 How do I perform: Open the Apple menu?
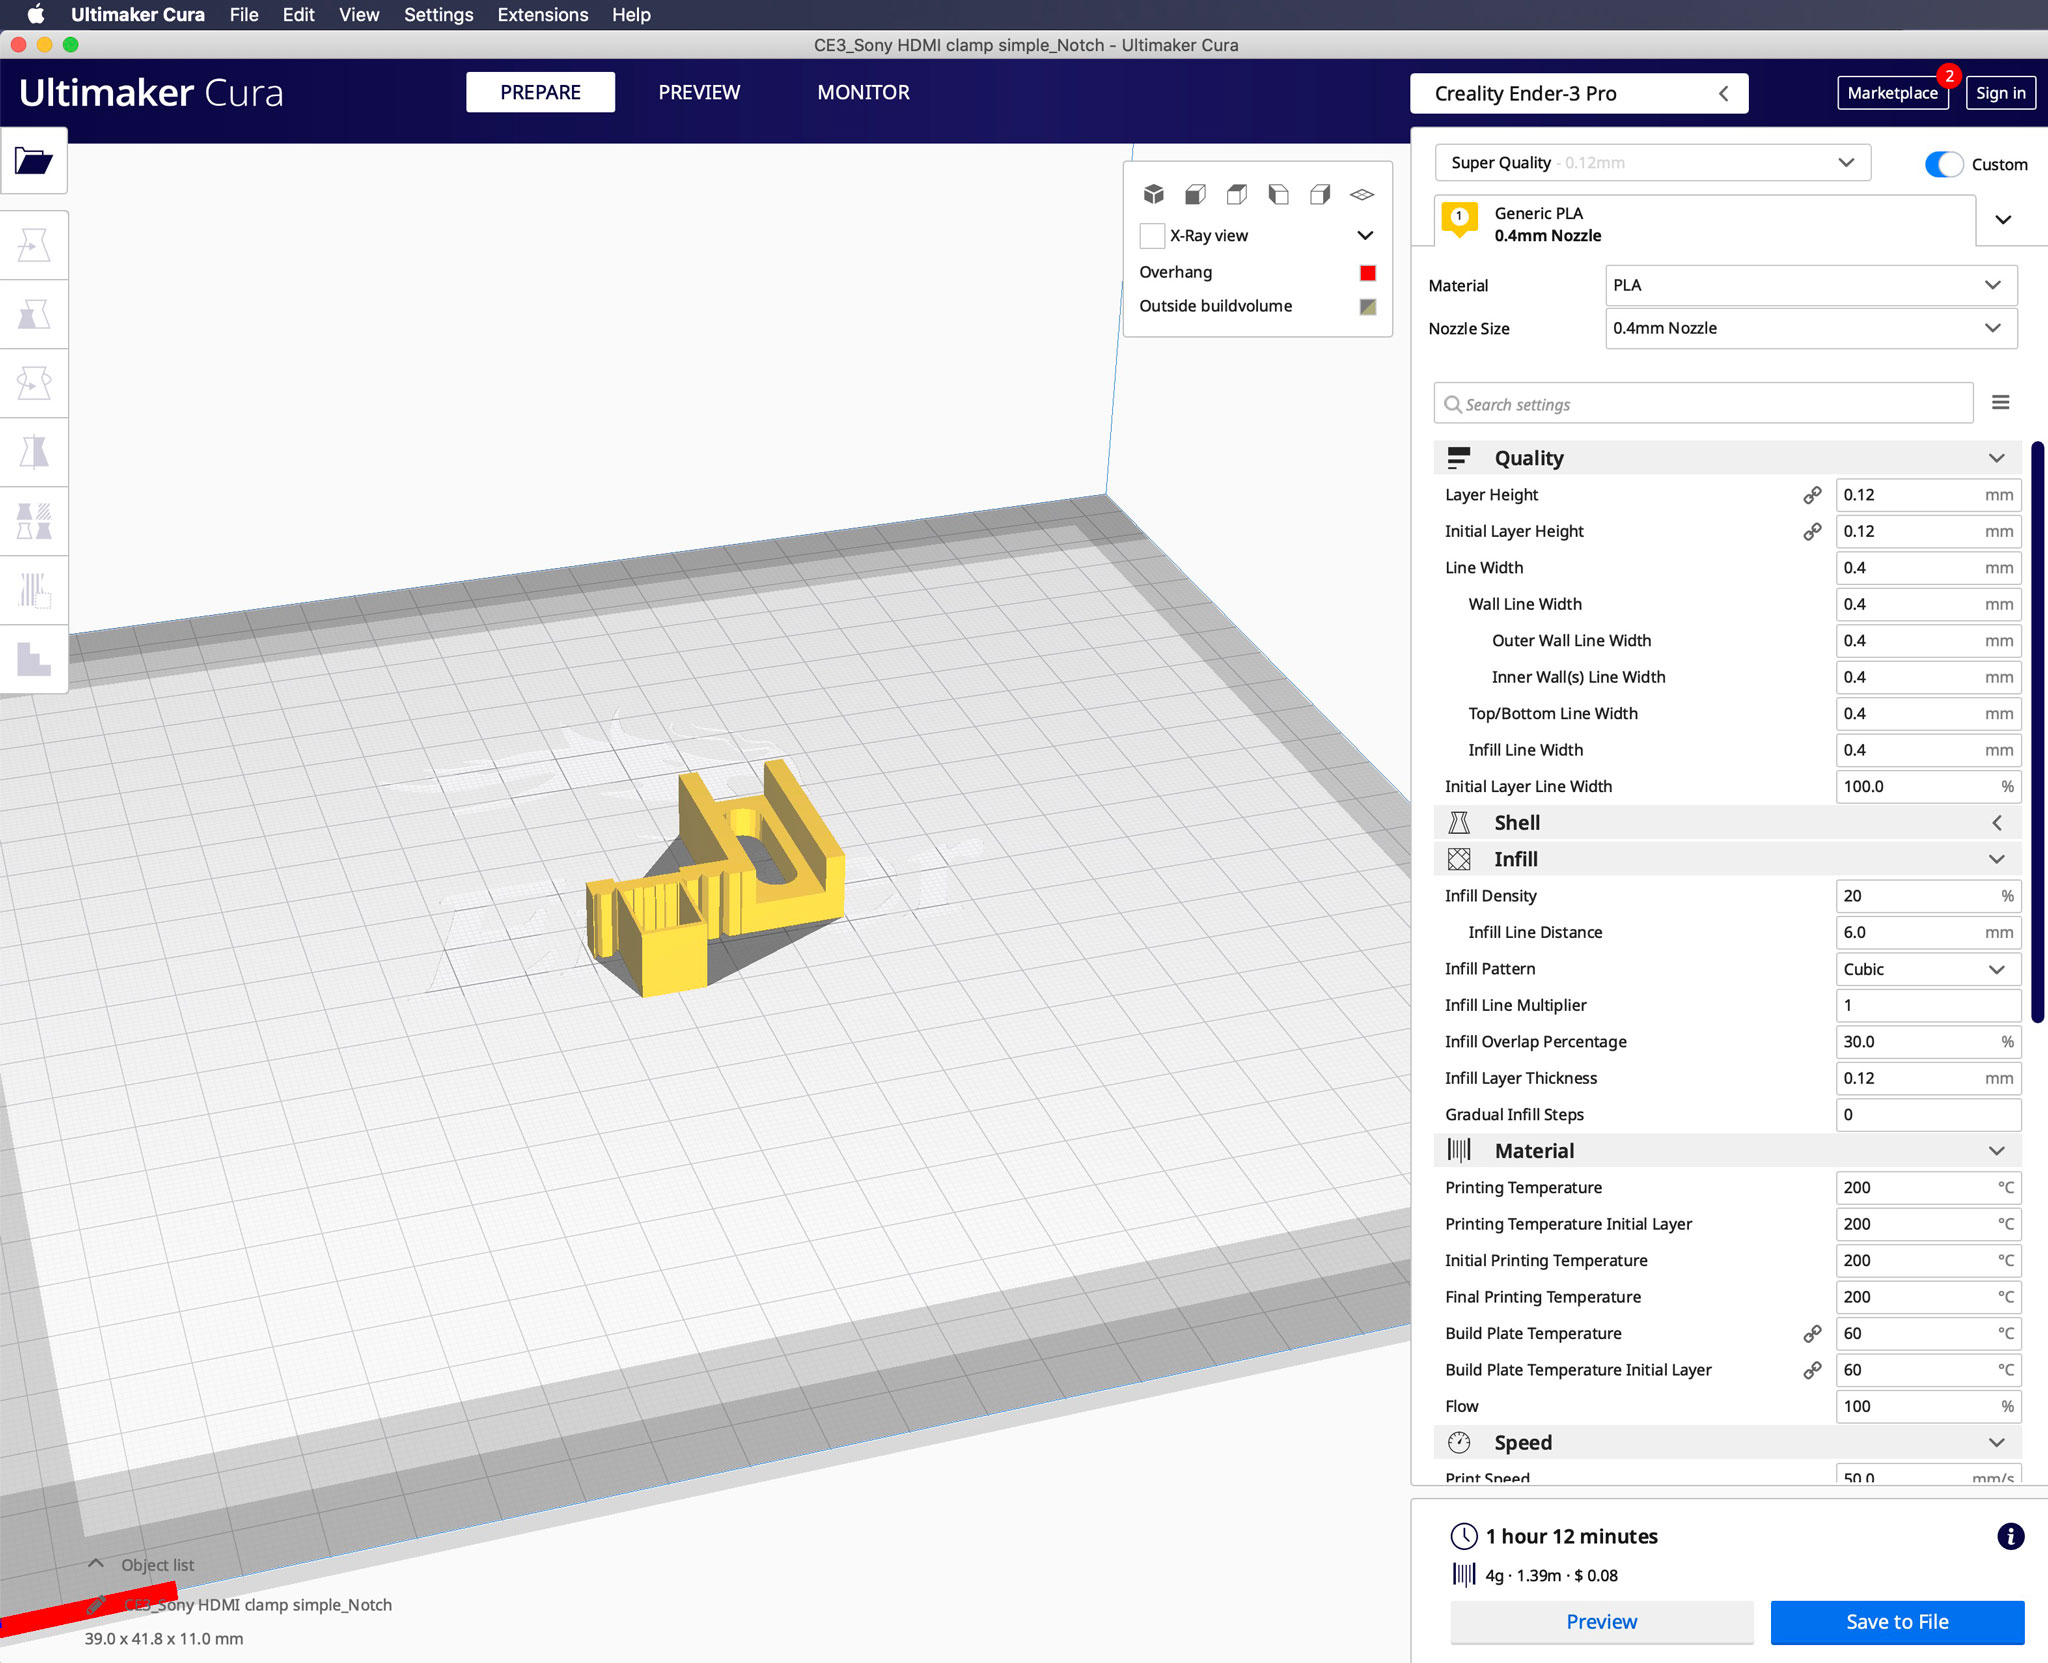click(x=36, y=14)
